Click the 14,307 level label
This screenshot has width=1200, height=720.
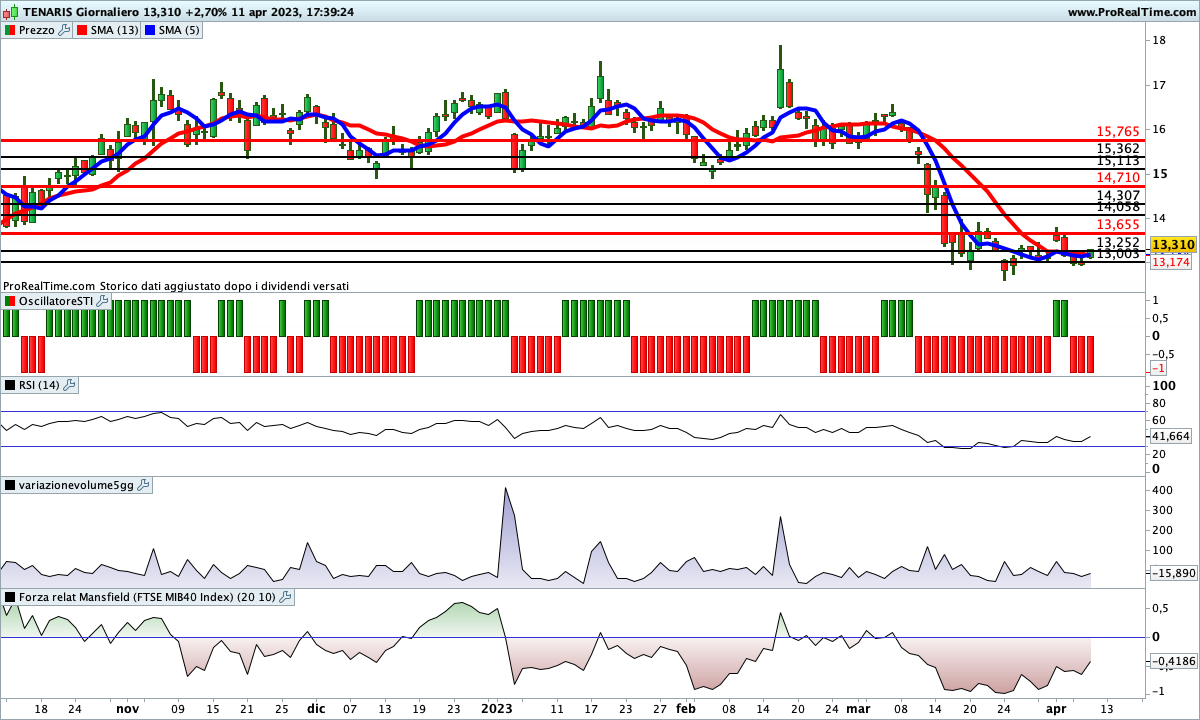pyautogui.click(x=1118, y=195)
